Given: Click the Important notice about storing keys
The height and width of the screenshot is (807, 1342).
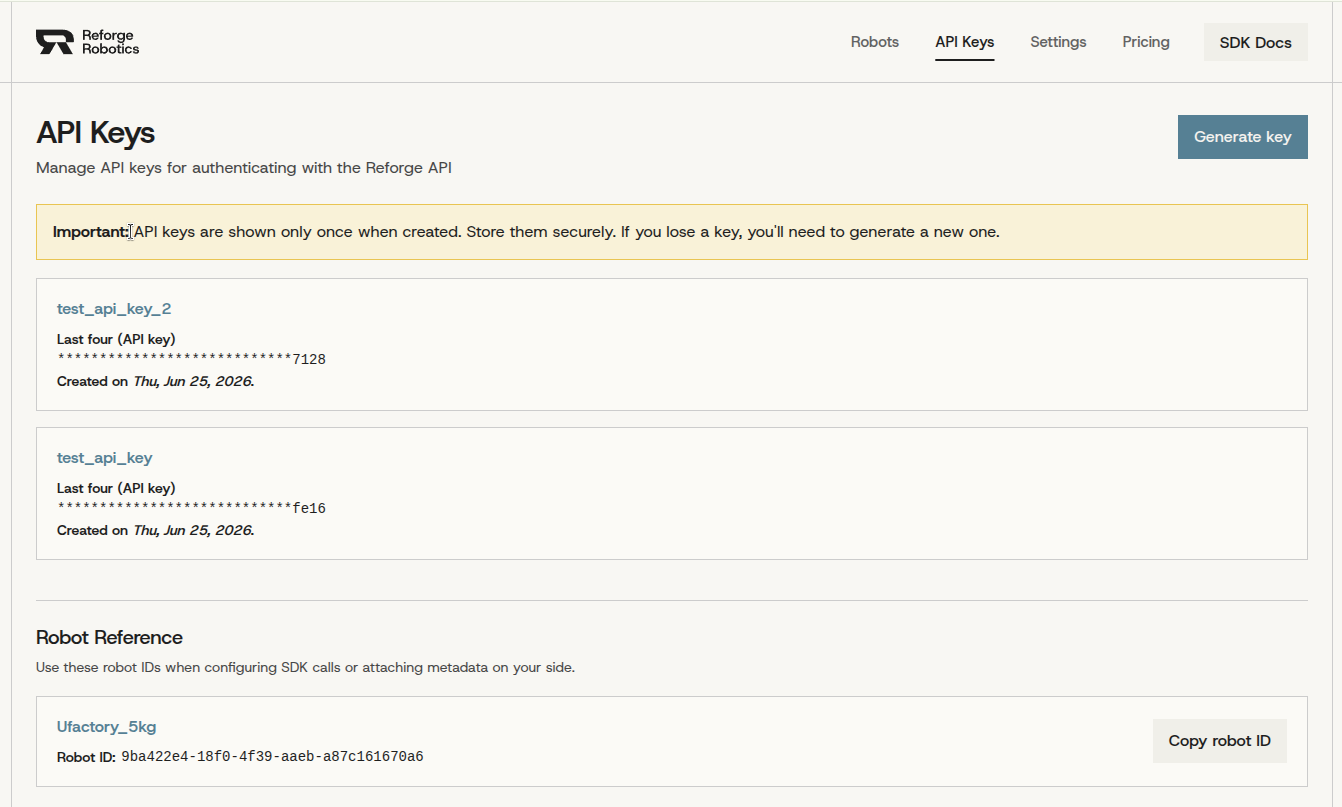Looking at the screenshot, I should [672, 232].
